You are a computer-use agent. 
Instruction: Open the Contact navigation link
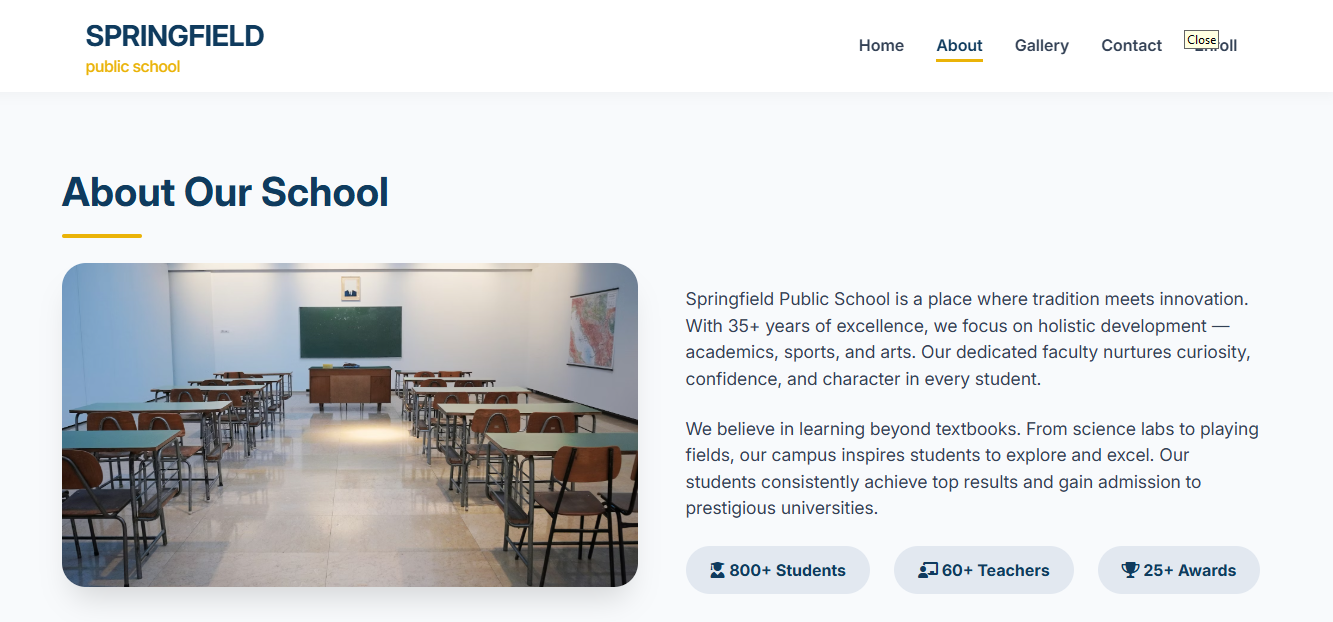coord(1131,45)
